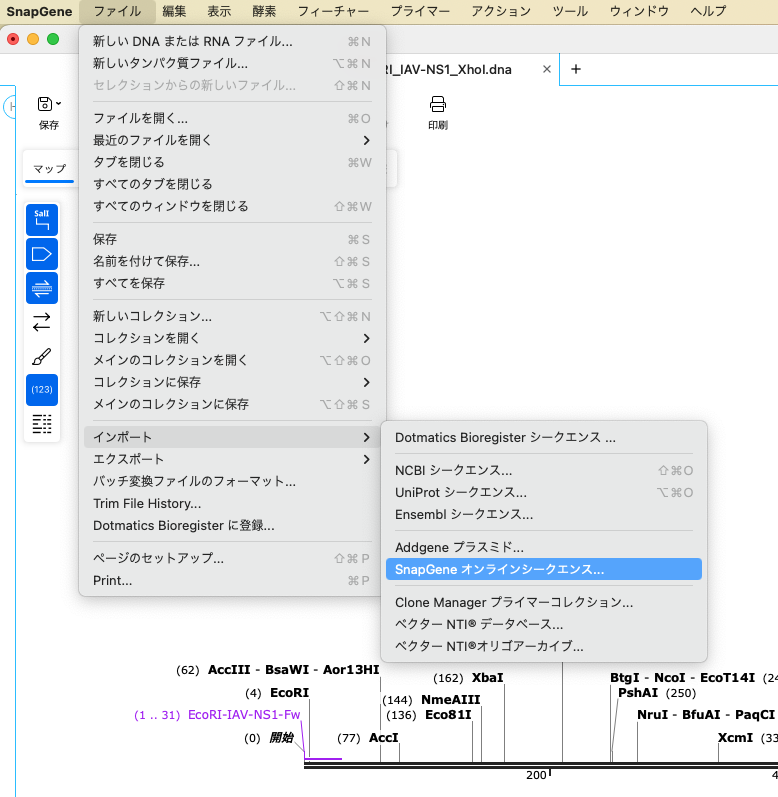The width and height of the screenshot is (778, 797).
Task: Expand コレクションに保存 submenu
Action: click(x=232, y=382)
